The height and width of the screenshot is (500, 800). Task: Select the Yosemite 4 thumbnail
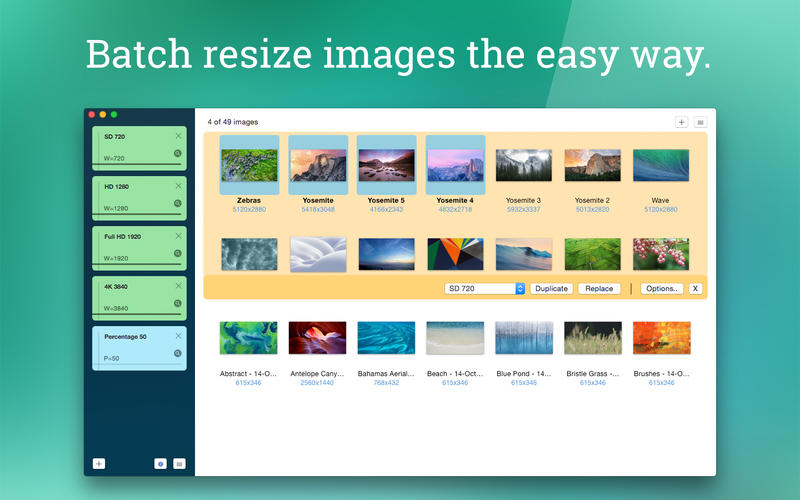coord(455,165)
